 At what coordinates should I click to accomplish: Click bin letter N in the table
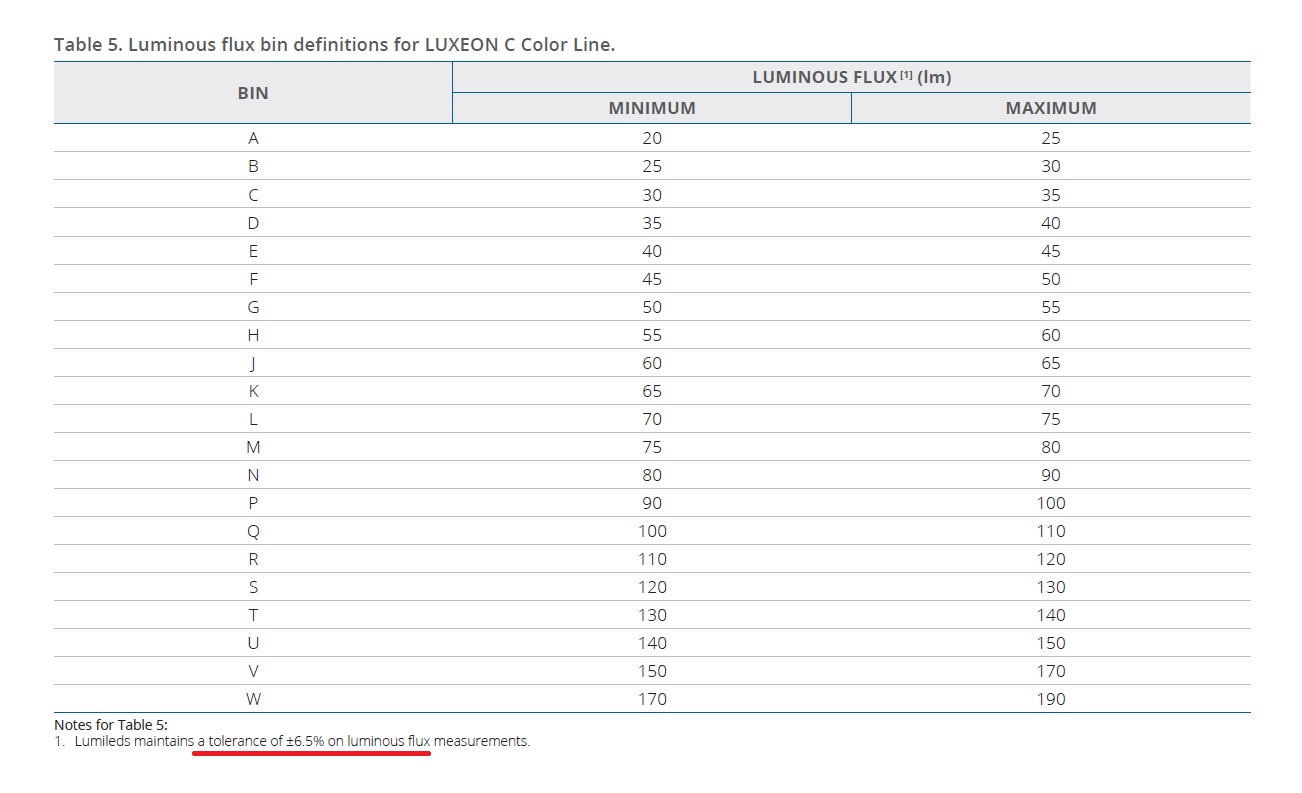(x=253, y=475)
